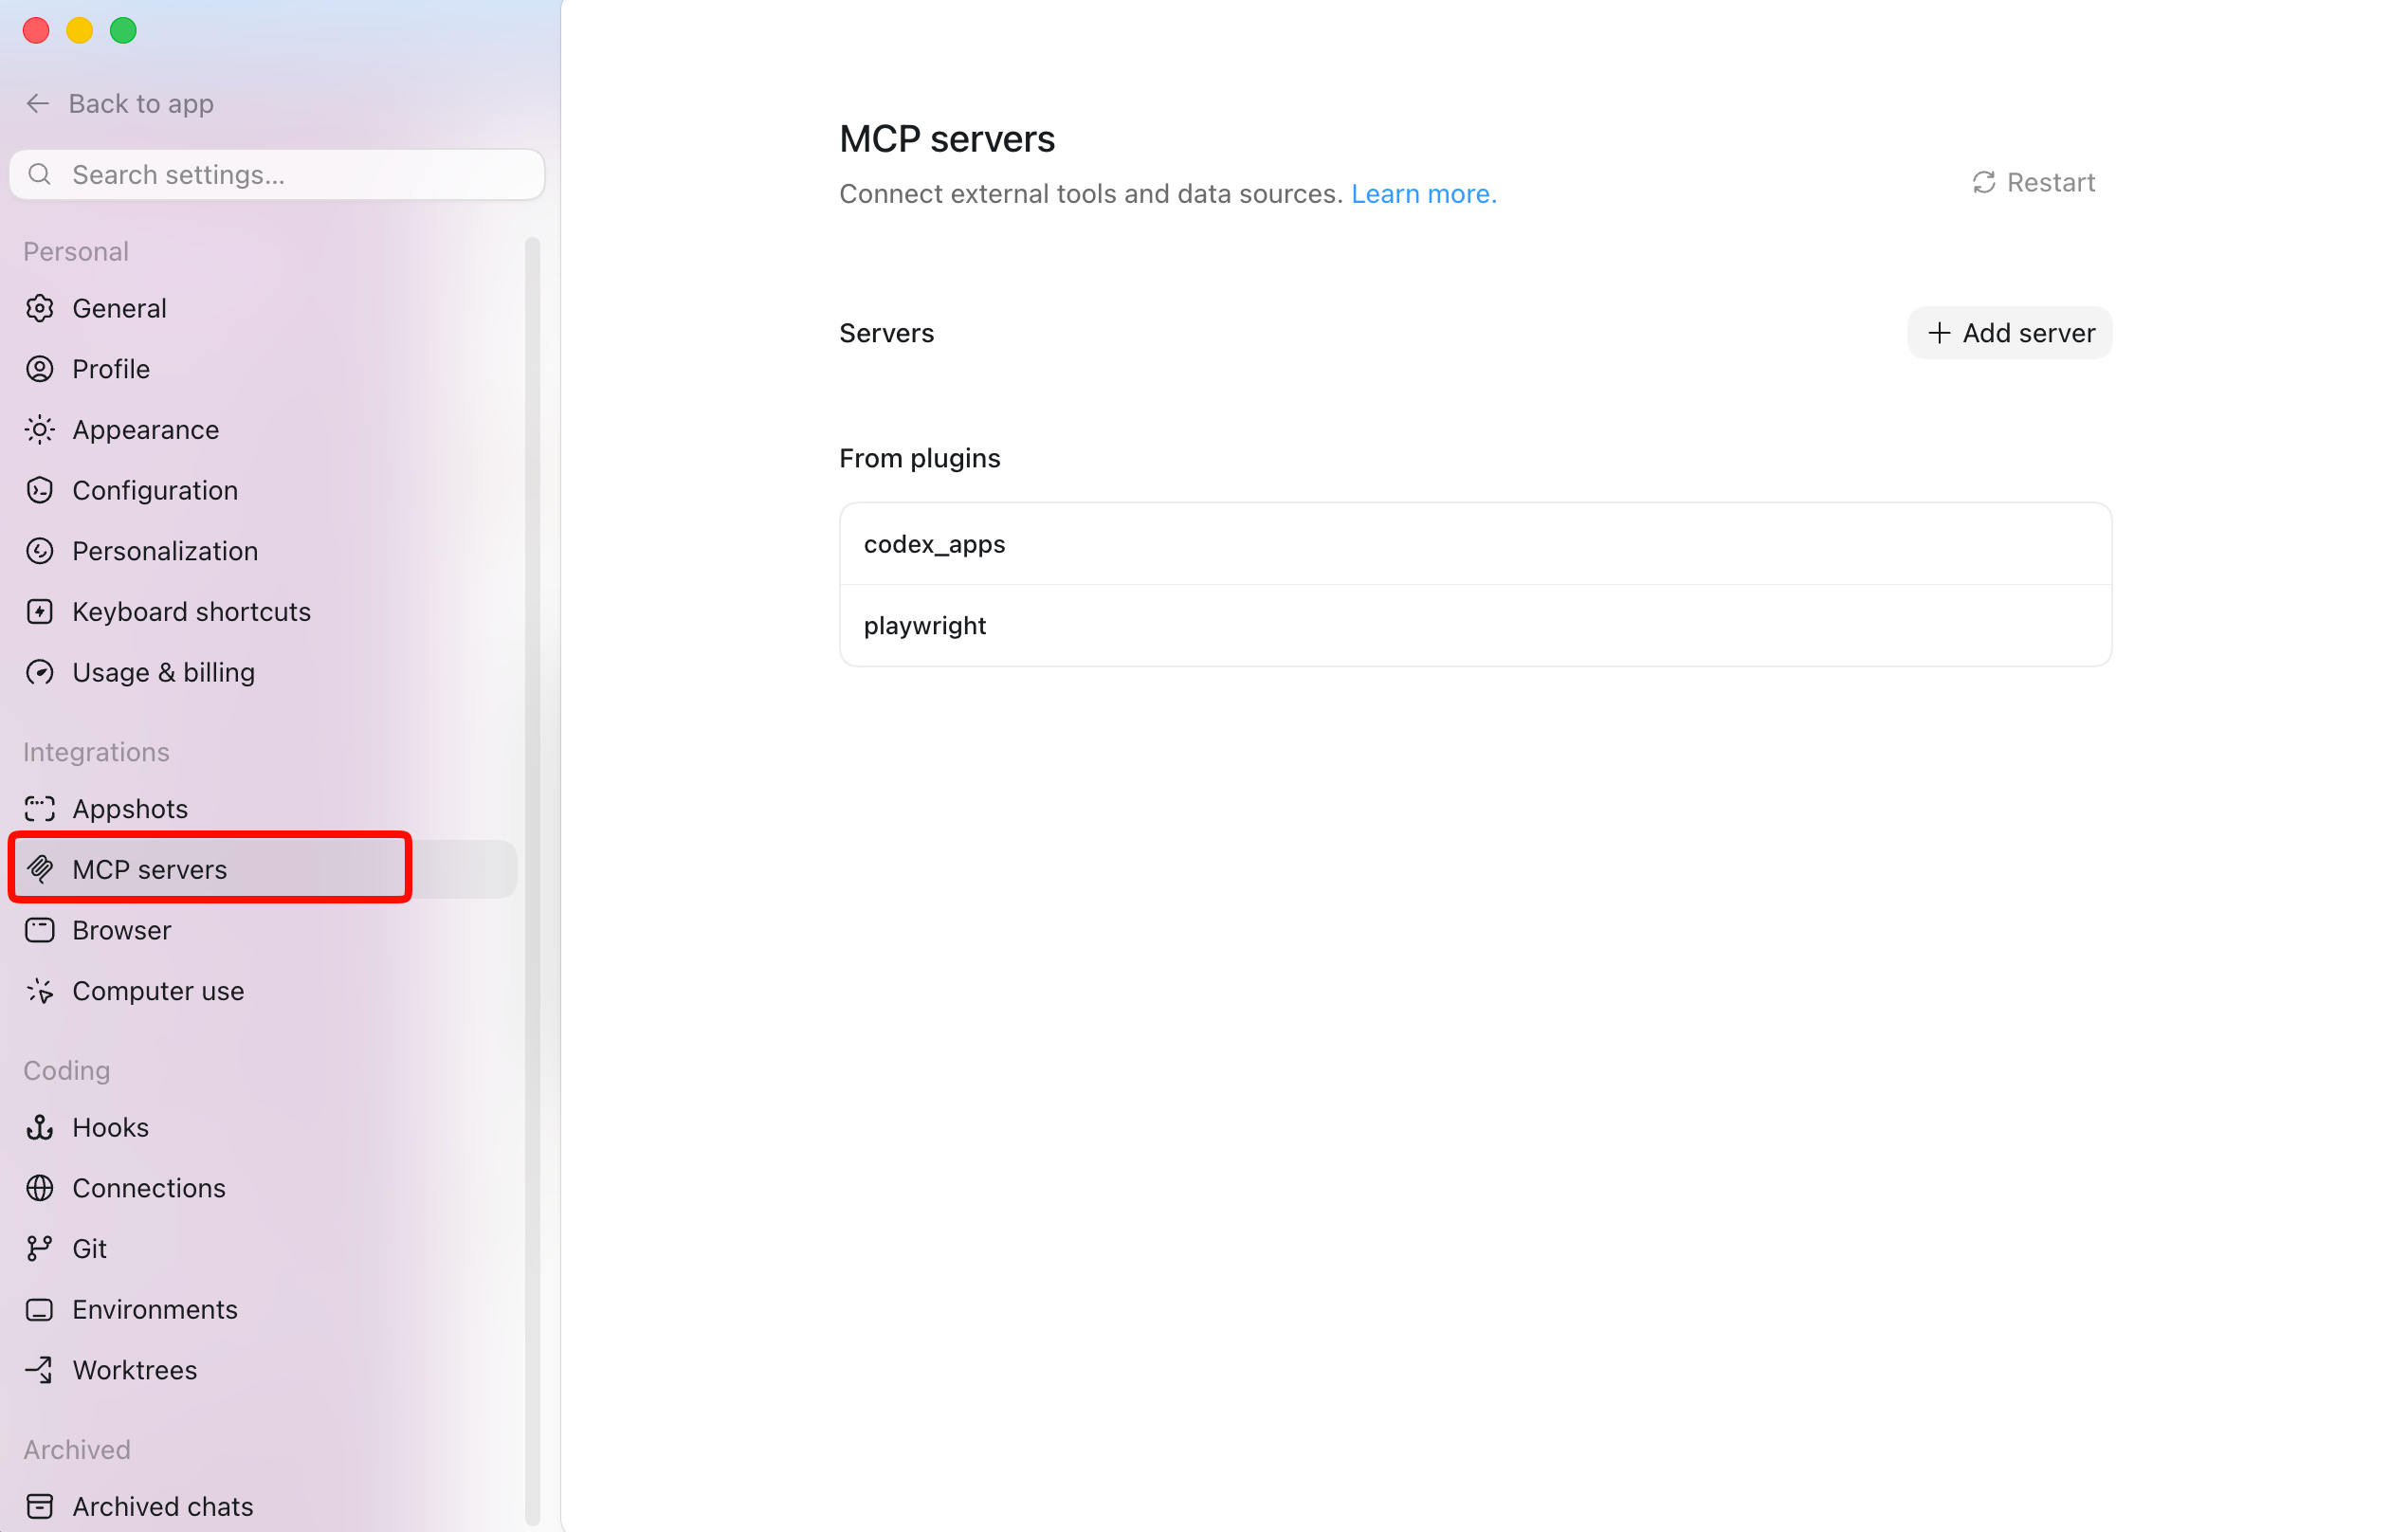This screenshot has height=1532, width=2408.
Task: Open Browser integration settings
Action: (x=264, y=930)
